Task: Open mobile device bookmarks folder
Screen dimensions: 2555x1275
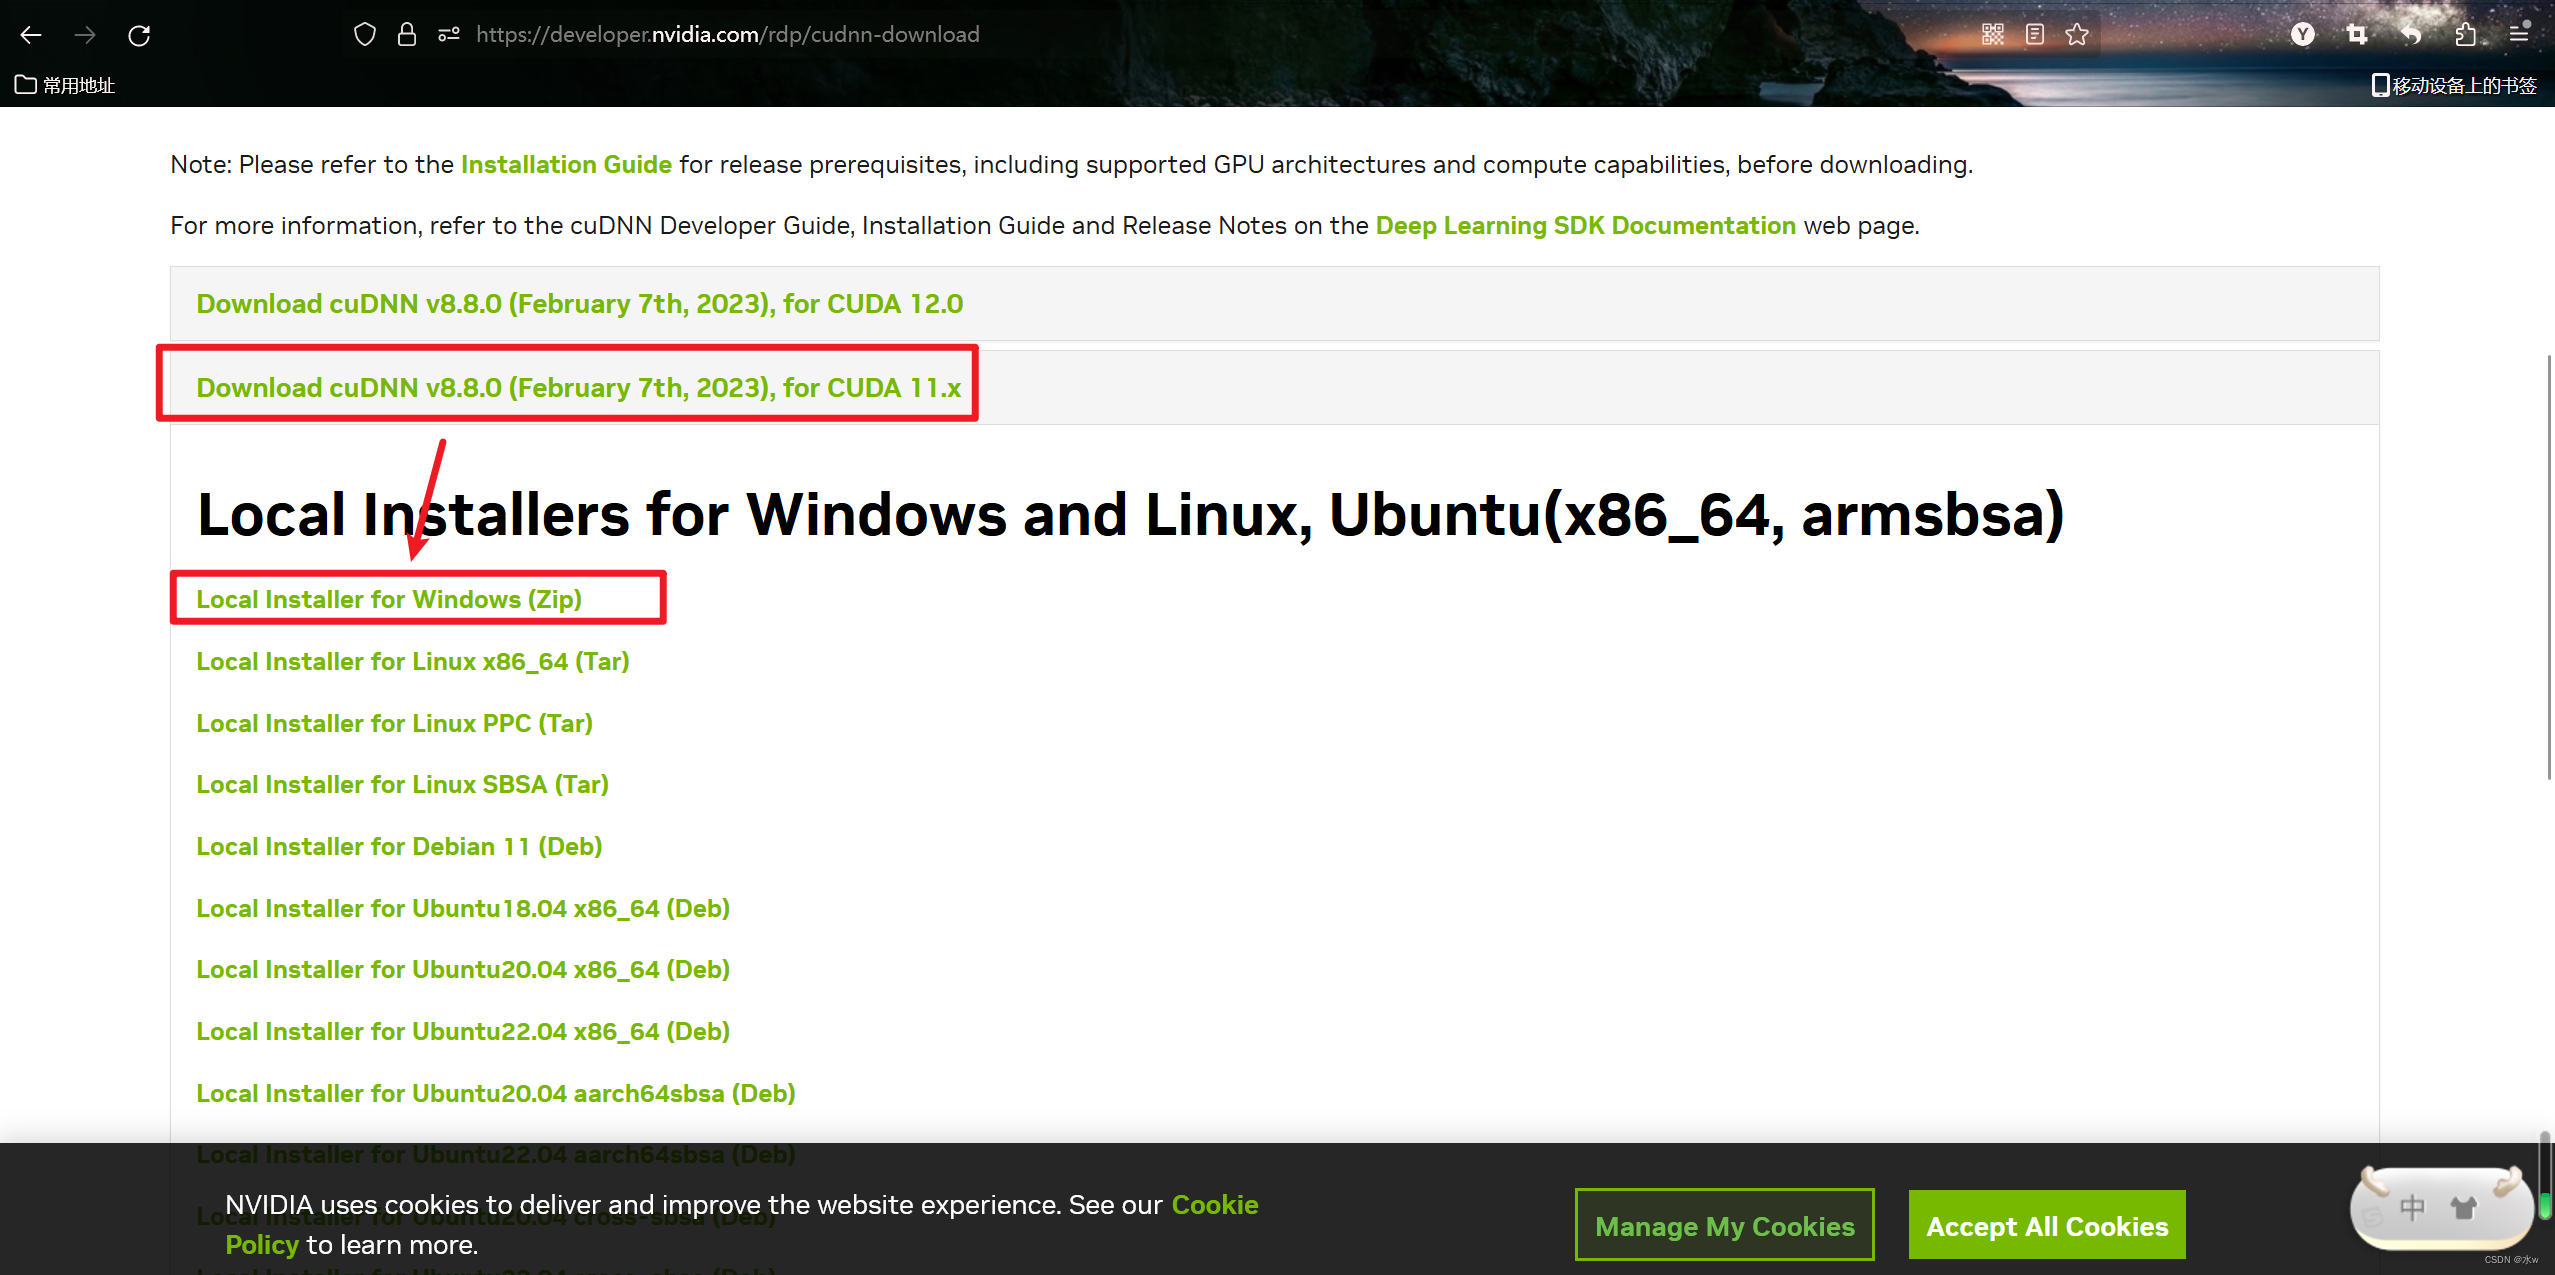Action: (2454, 85)
